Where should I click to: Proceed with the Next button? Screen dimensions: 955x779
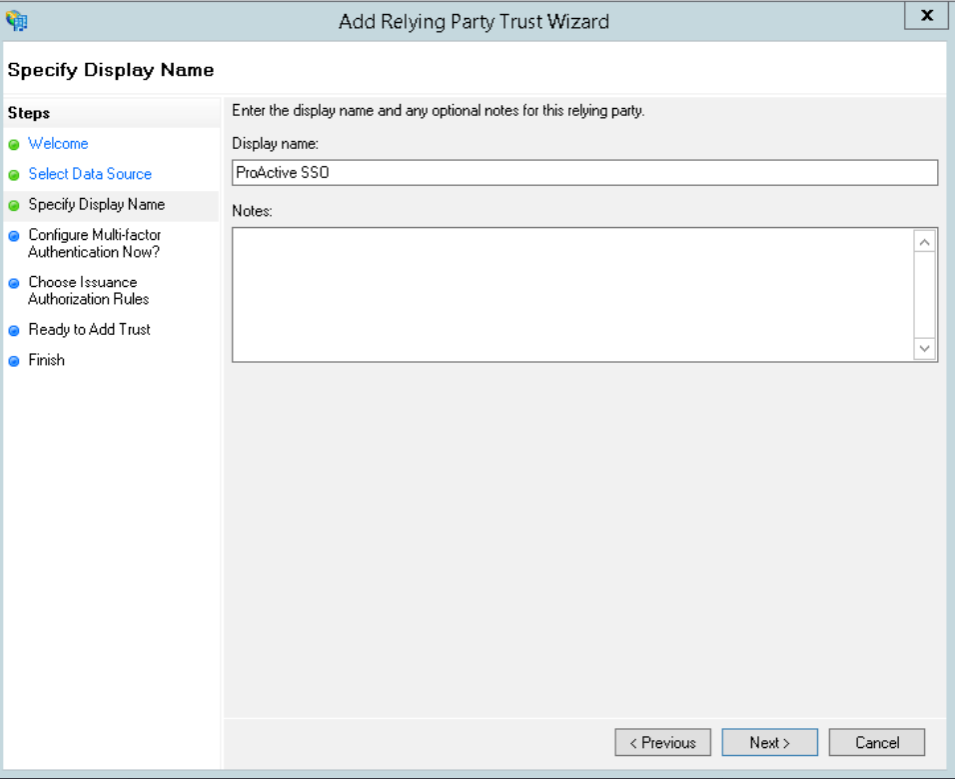(770, 742)
